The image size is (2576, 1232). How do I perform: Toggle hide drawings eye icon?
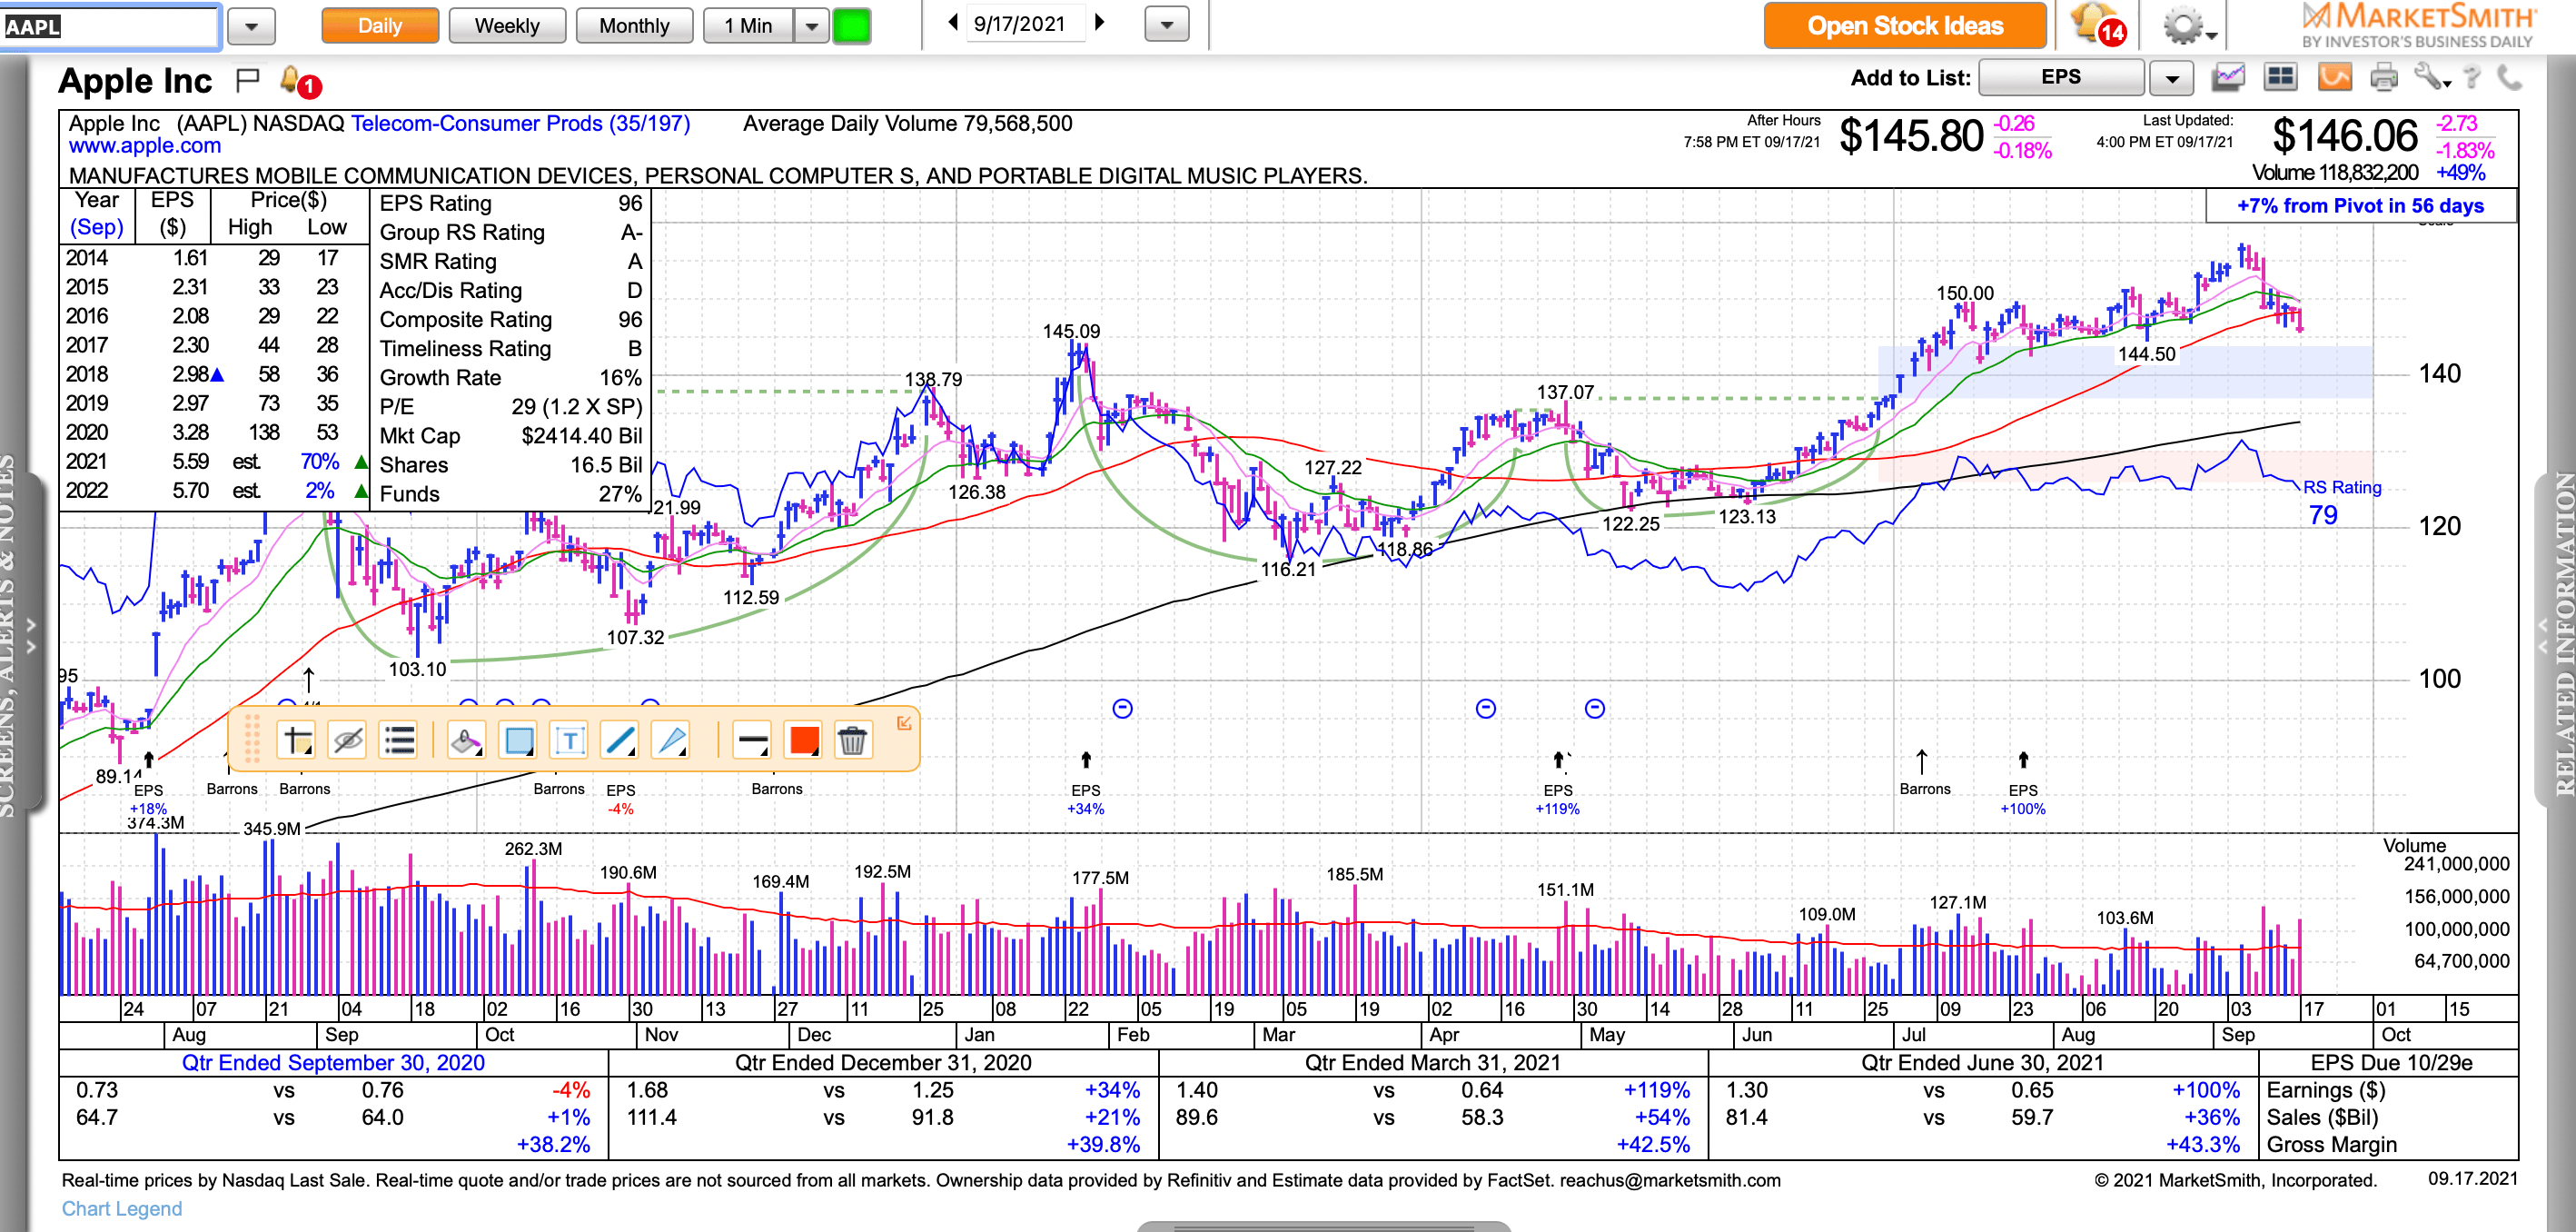tap(347, 741)
